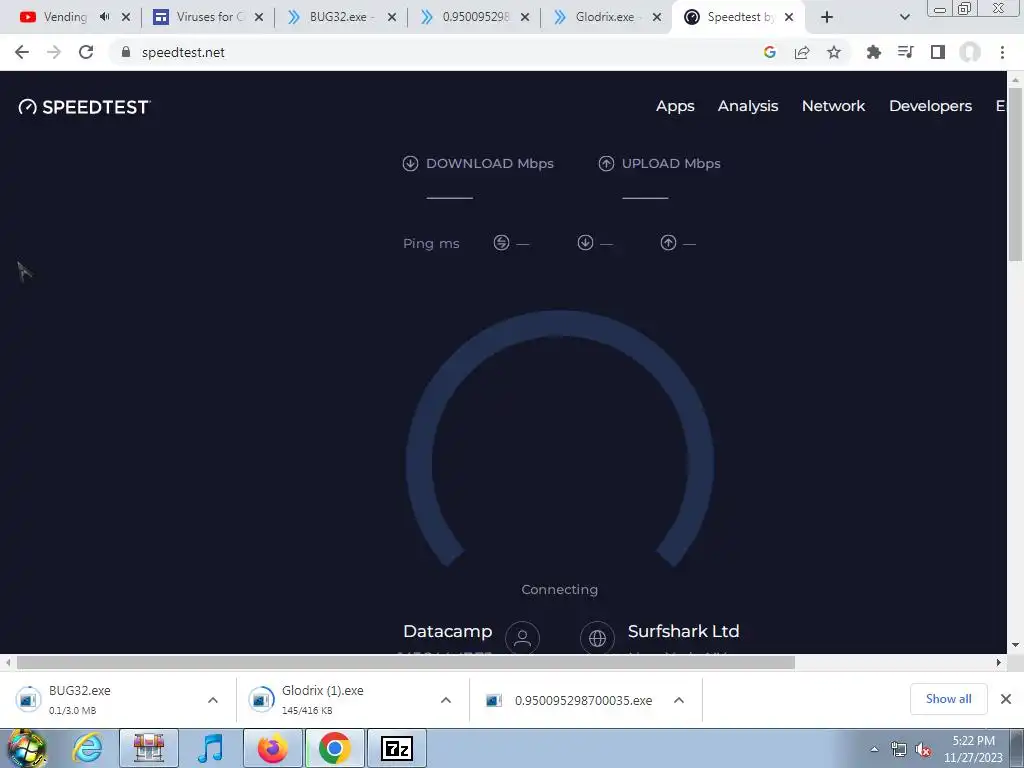This screenshot has height=768, width=1024.
Task: Bookmark this page with the star icon
Action: (x=834, y=52)
